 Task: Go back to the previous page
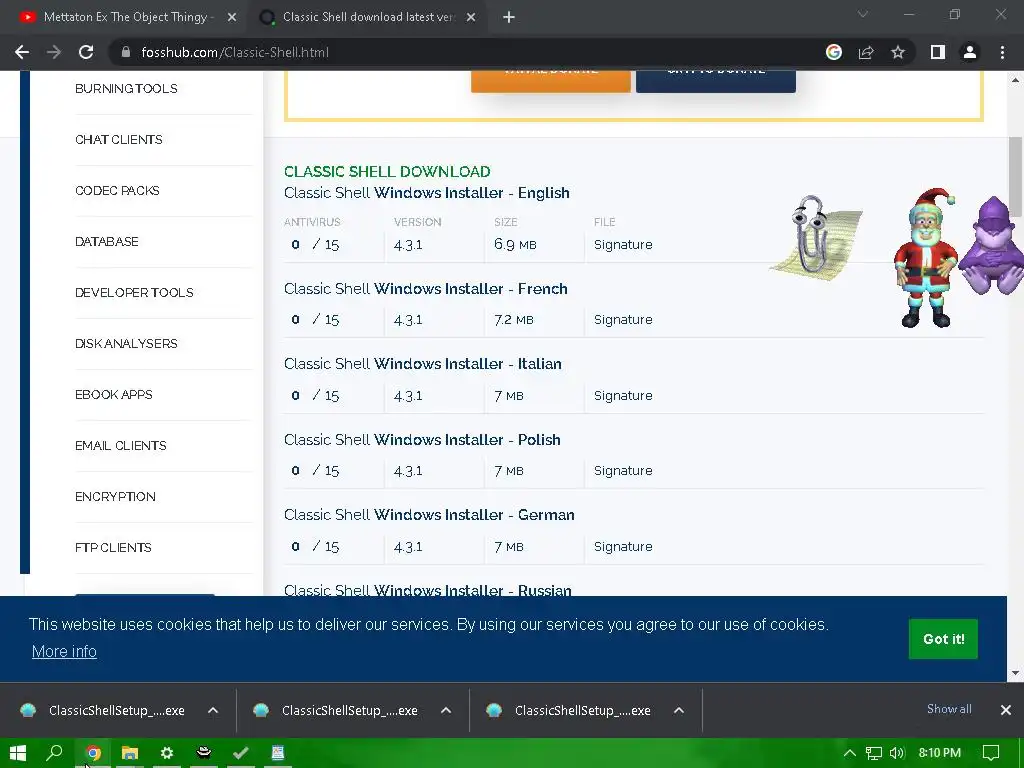coord(22,52)
